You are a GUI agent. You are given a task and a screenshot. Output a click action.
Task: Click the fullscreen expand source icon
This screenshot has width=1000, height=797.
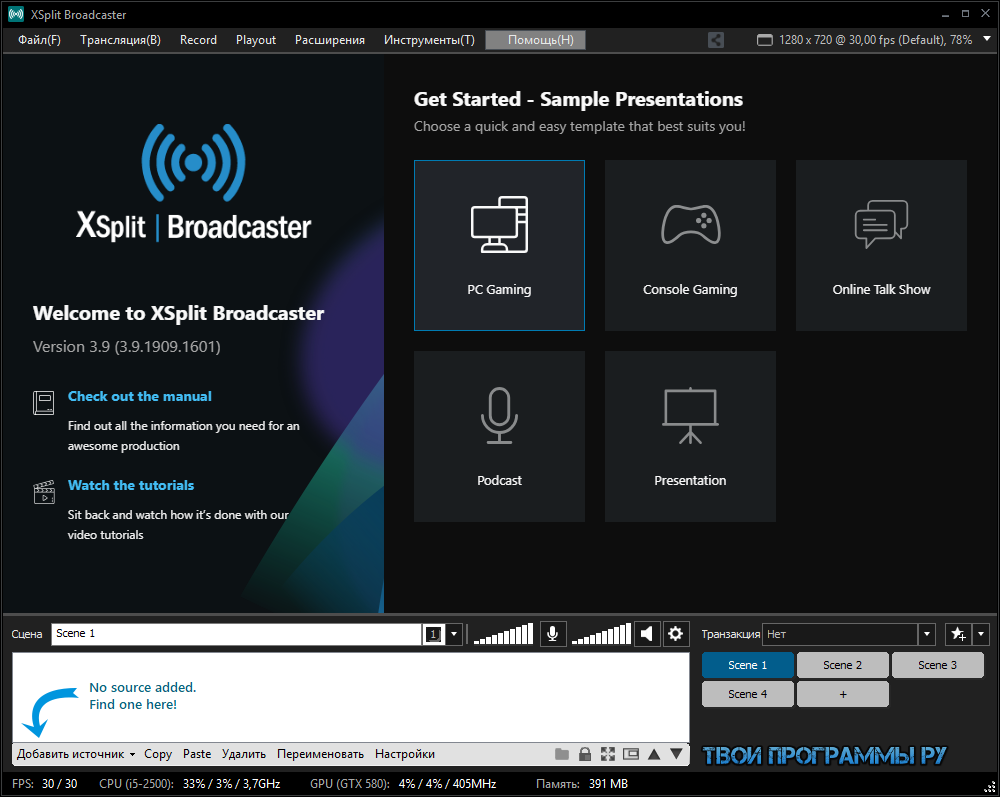607,754
